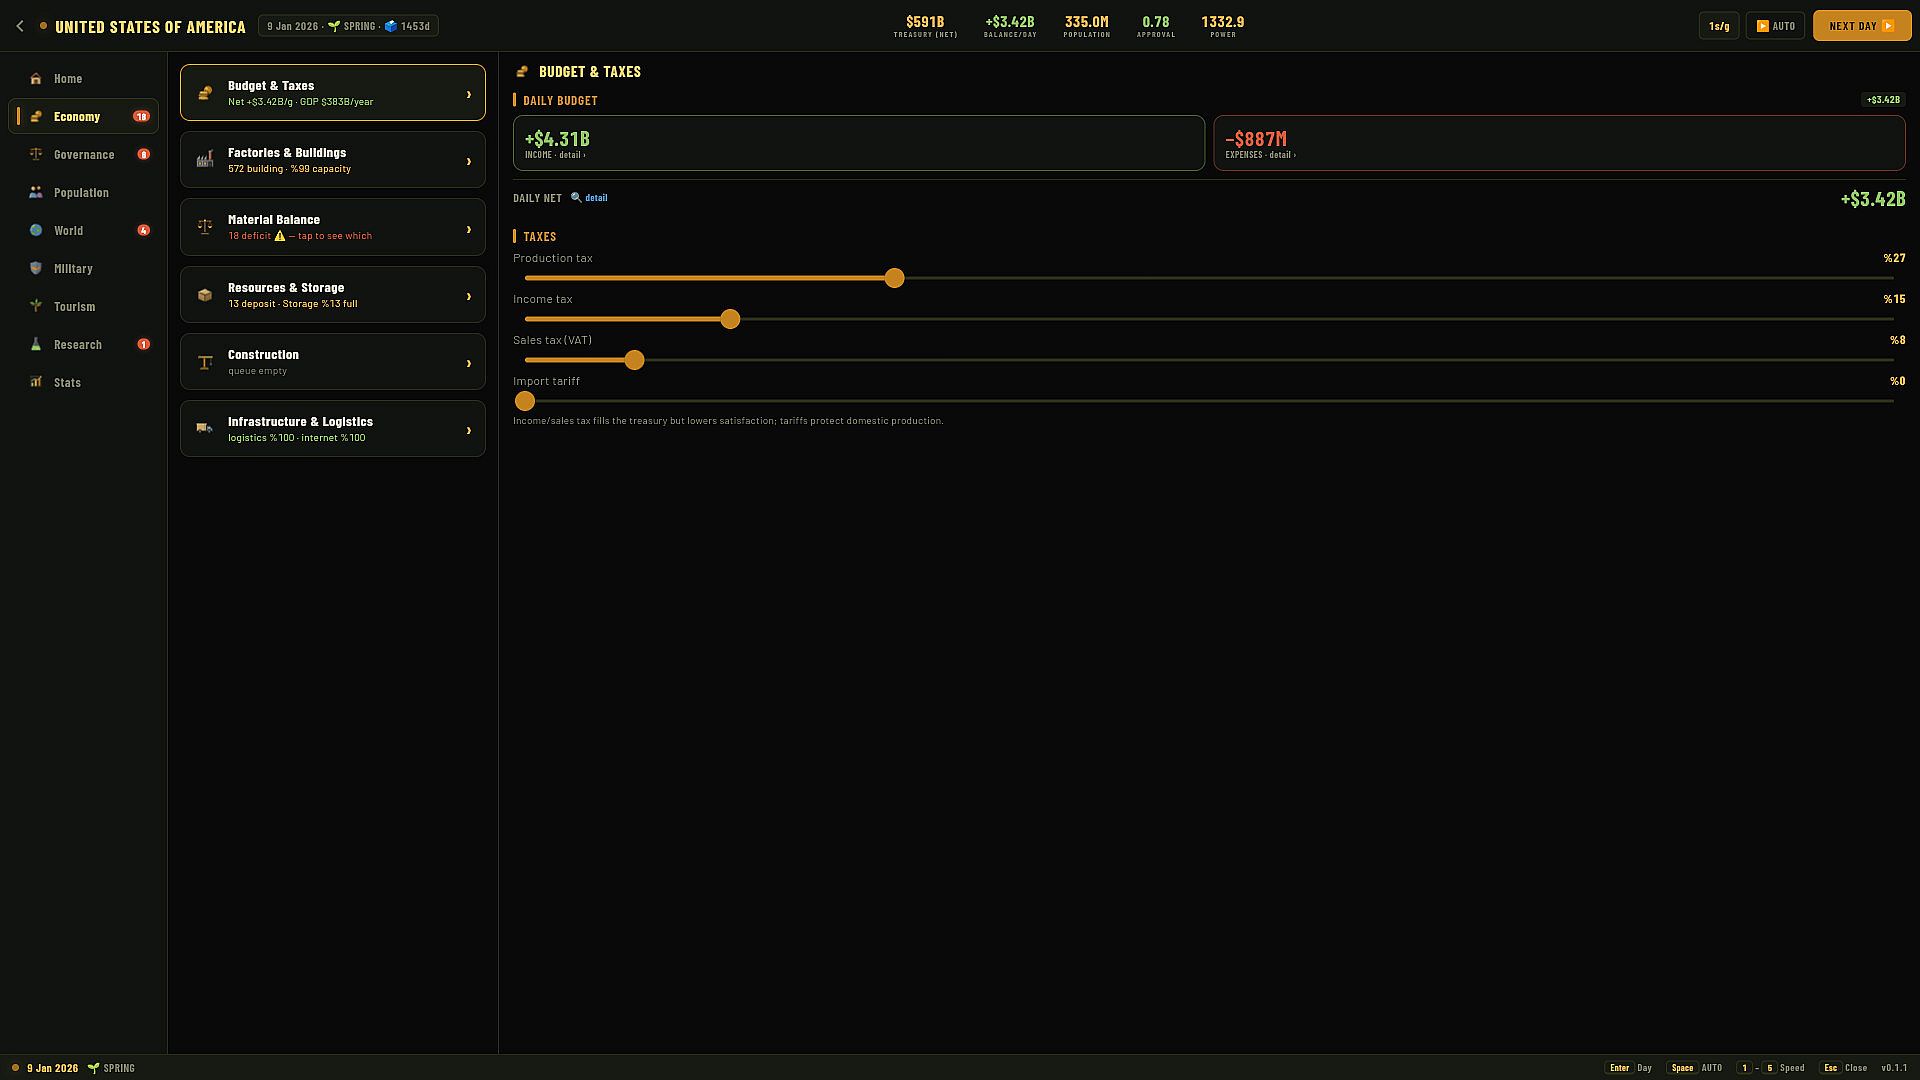Screen dimensions: 1920x1080
Task: Click the date and season info chip
Action: coord(348,26)
